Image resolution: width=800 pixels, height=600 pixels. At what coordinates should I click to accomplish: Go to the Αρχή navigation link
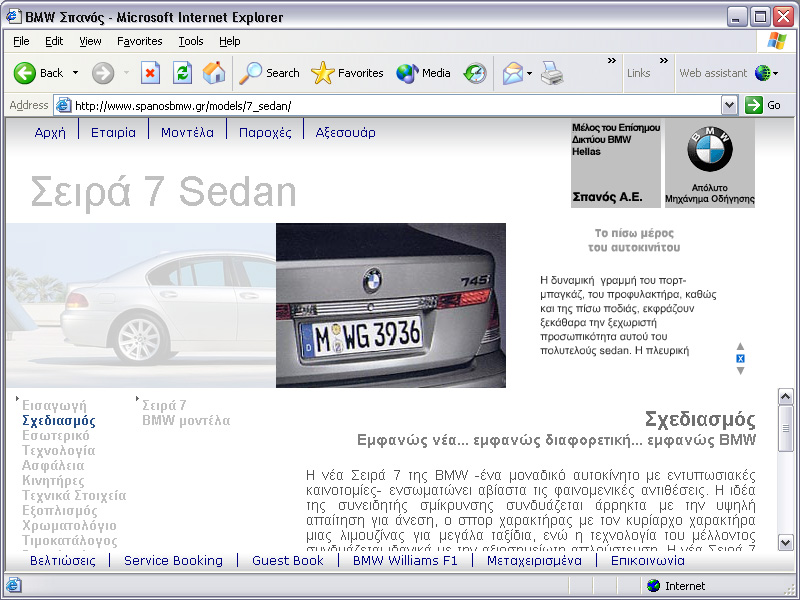click(x=50, y=133)
